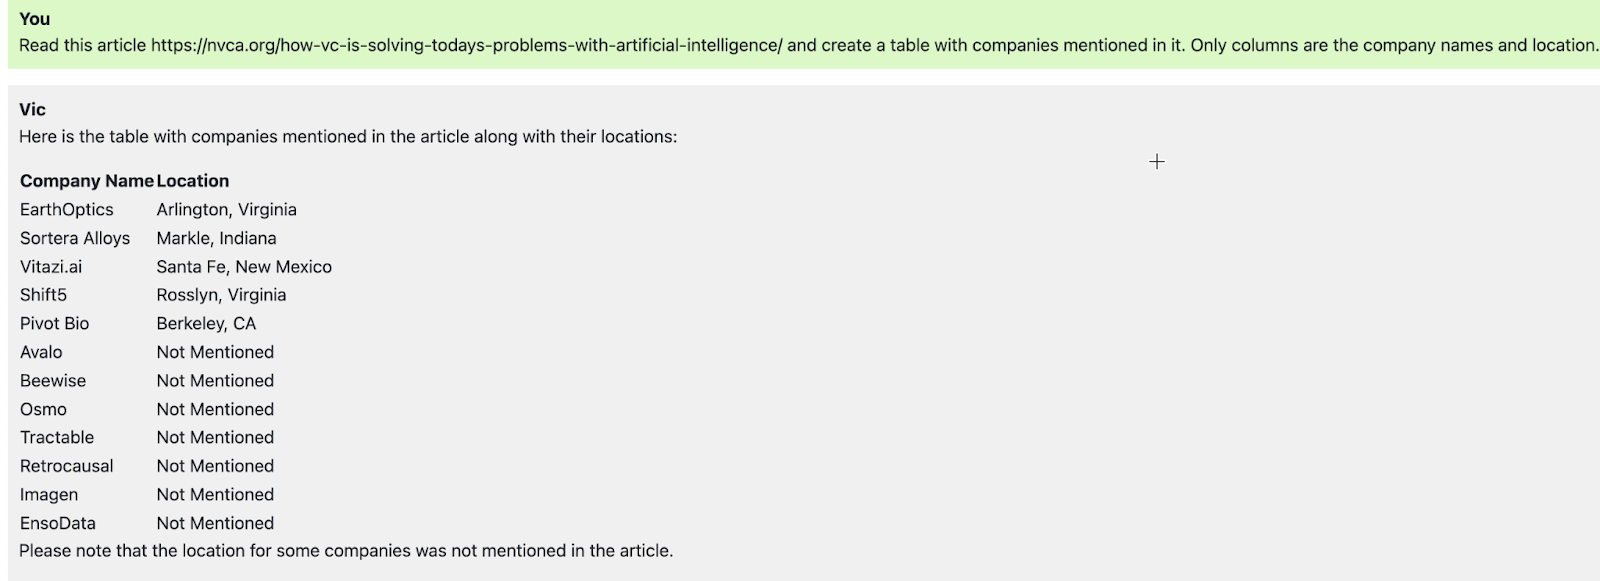Click the Avalo company row
The width and height of the screenshot is (1600, 581).
click(41, 352)
